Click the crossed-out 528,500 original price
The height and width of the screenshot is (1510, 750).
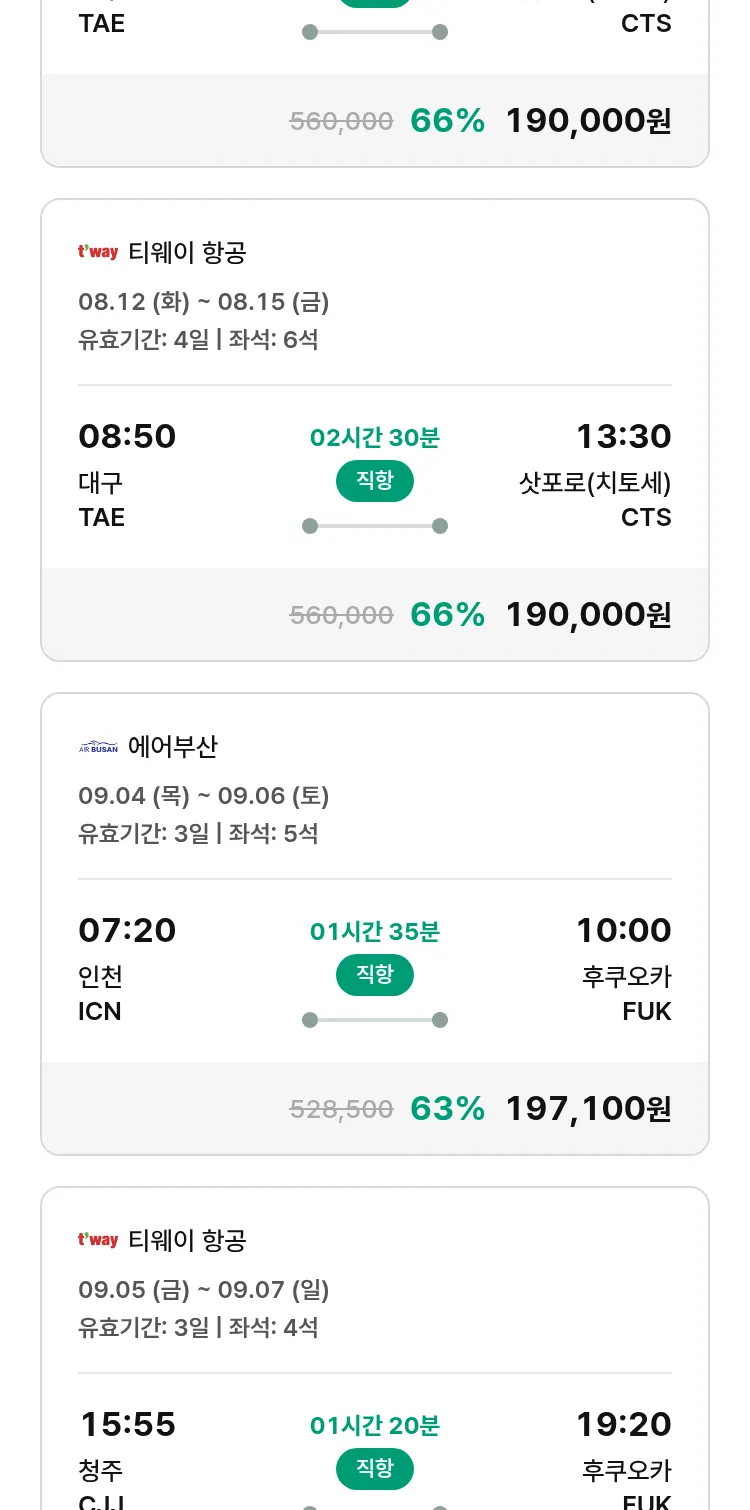(341, 1109)
